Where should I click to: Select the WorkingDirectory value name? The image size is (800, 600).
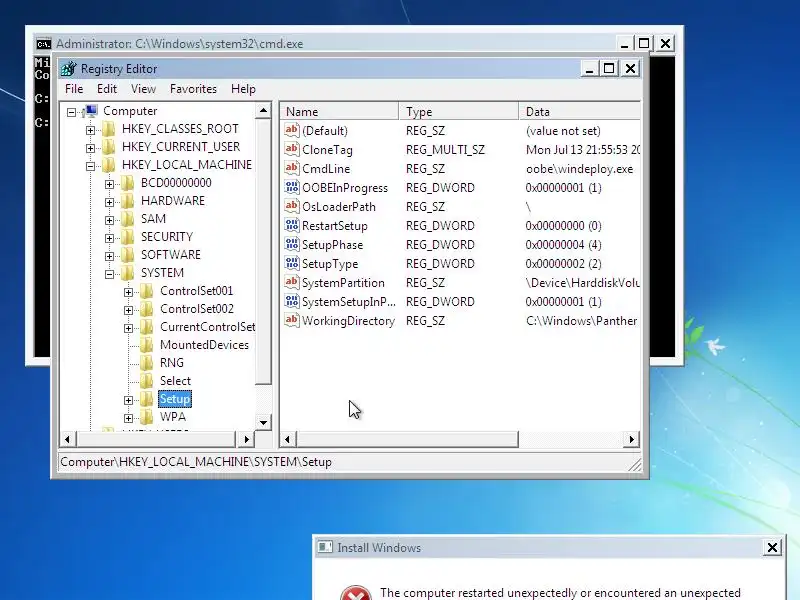348,321
